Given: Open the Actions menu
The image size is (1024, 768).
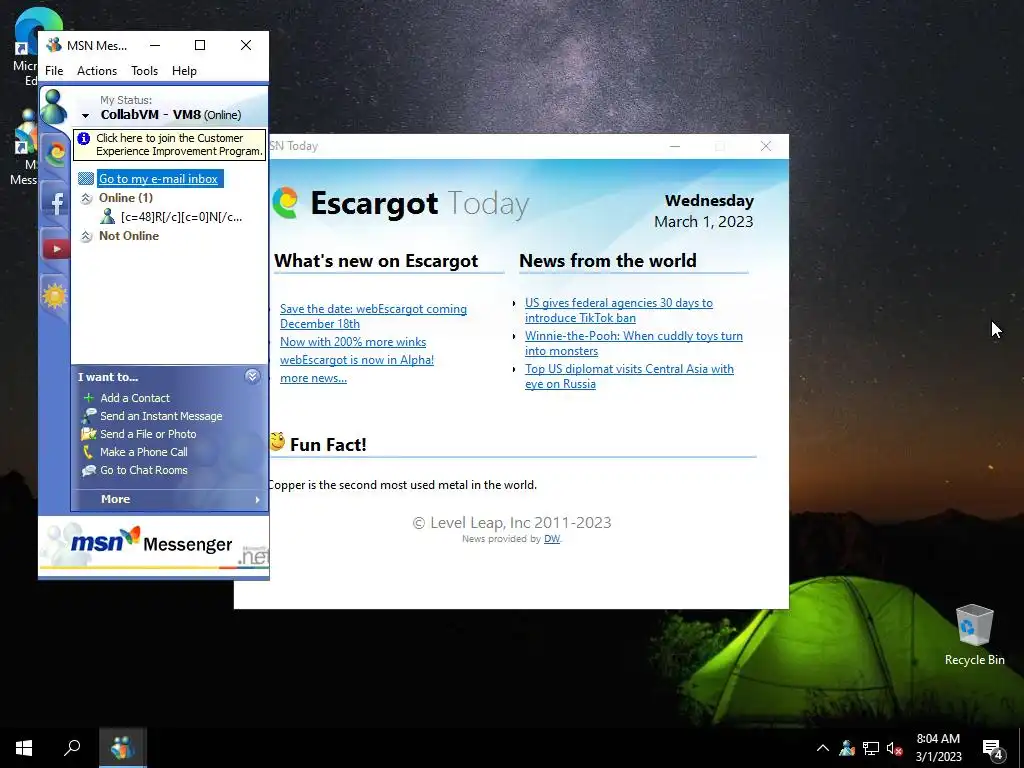Looking at the screenshot, I should click(x=97, y=71).
